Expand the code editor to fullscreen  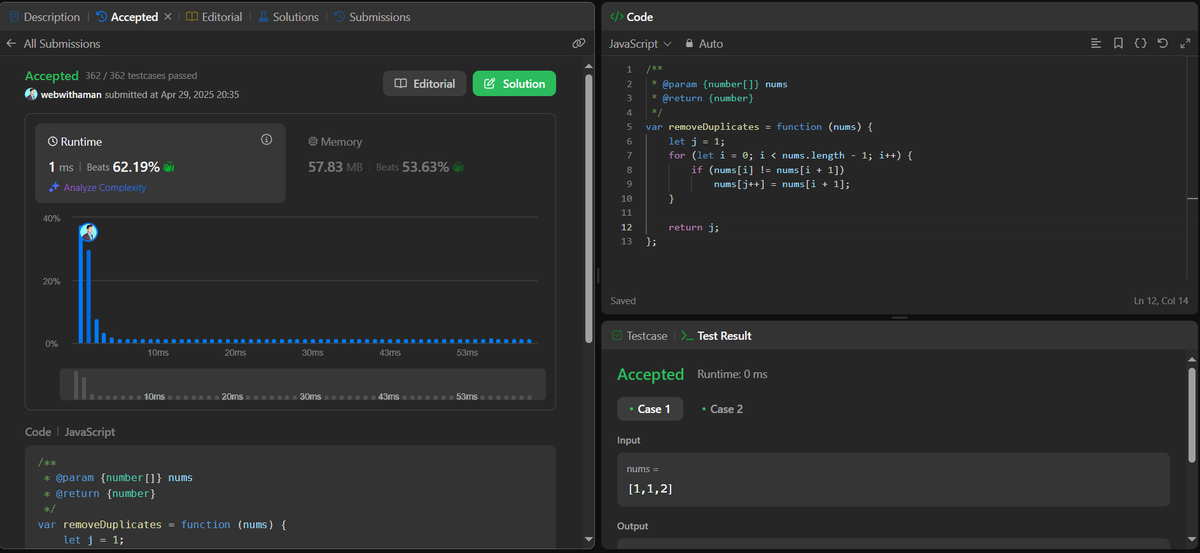click(x=1184, y=43)
